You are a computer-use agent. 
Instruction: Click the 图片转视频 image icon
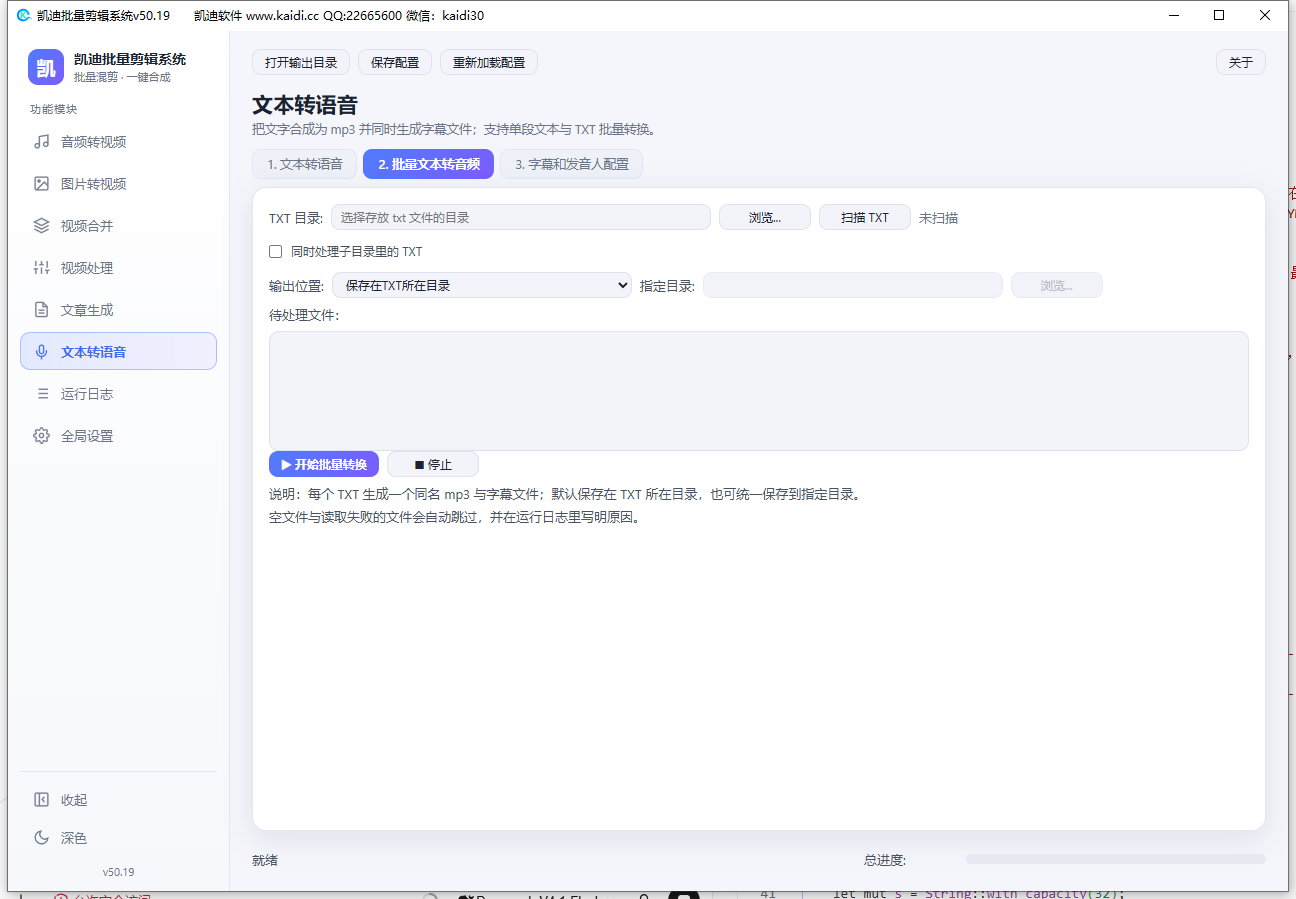41,184
